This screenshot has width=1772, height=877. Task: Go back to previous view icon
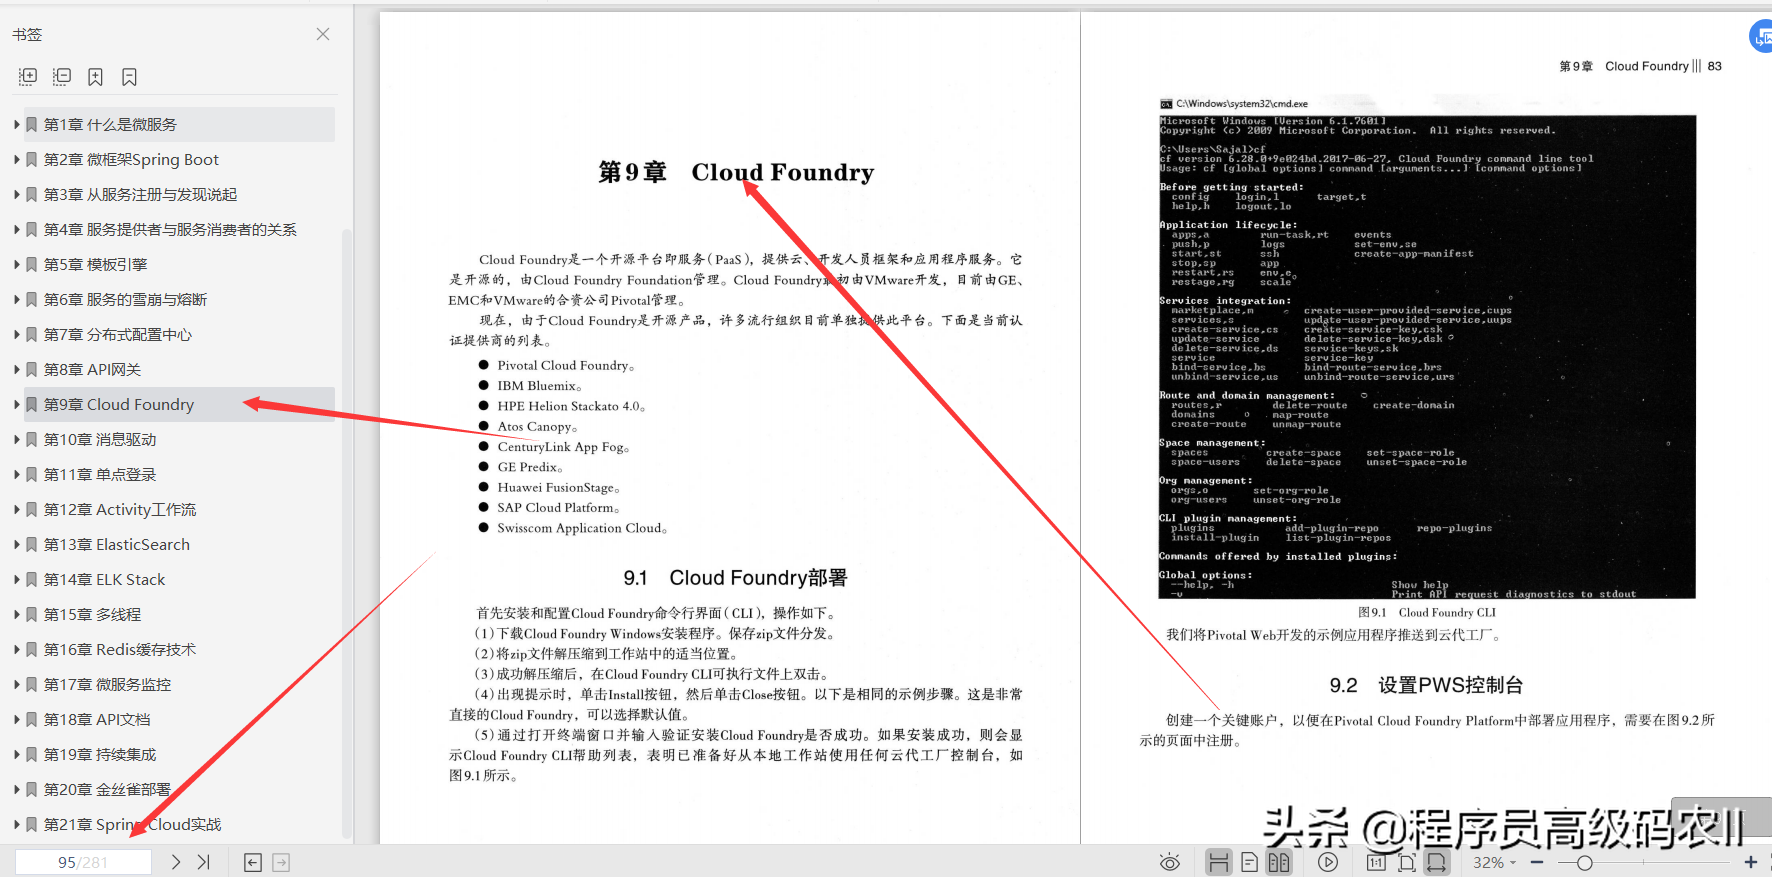[x=253, y=862]
